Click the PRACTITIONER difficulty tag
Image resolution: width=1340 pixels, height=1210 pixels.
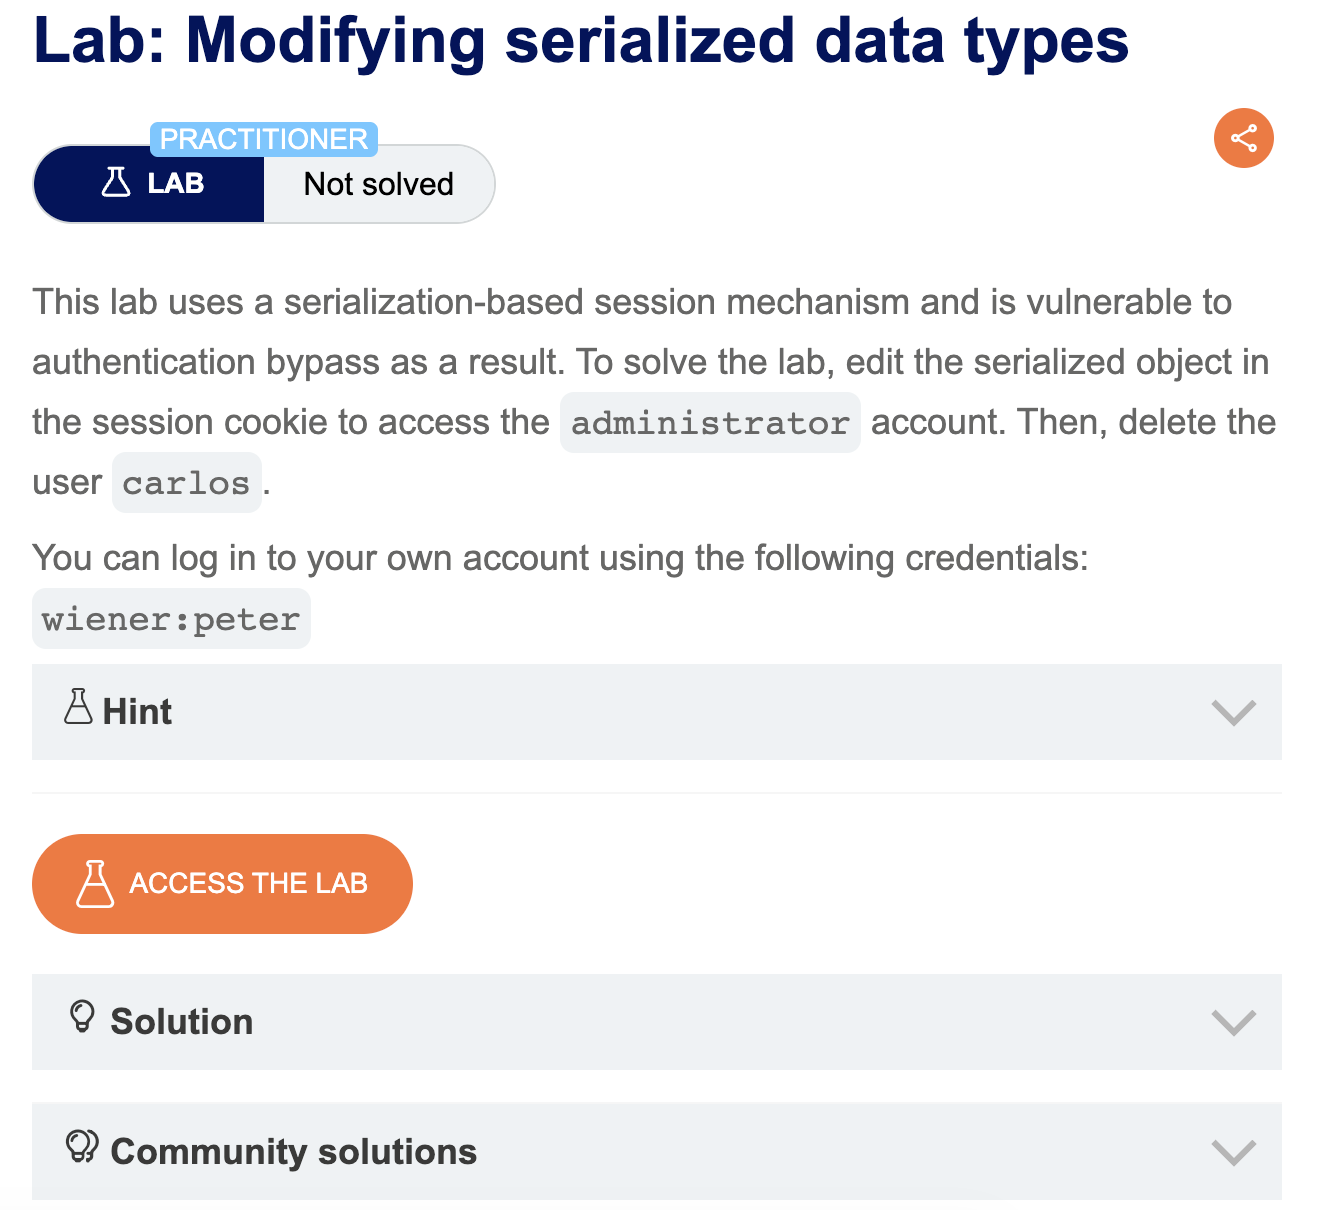pos(264,139)
